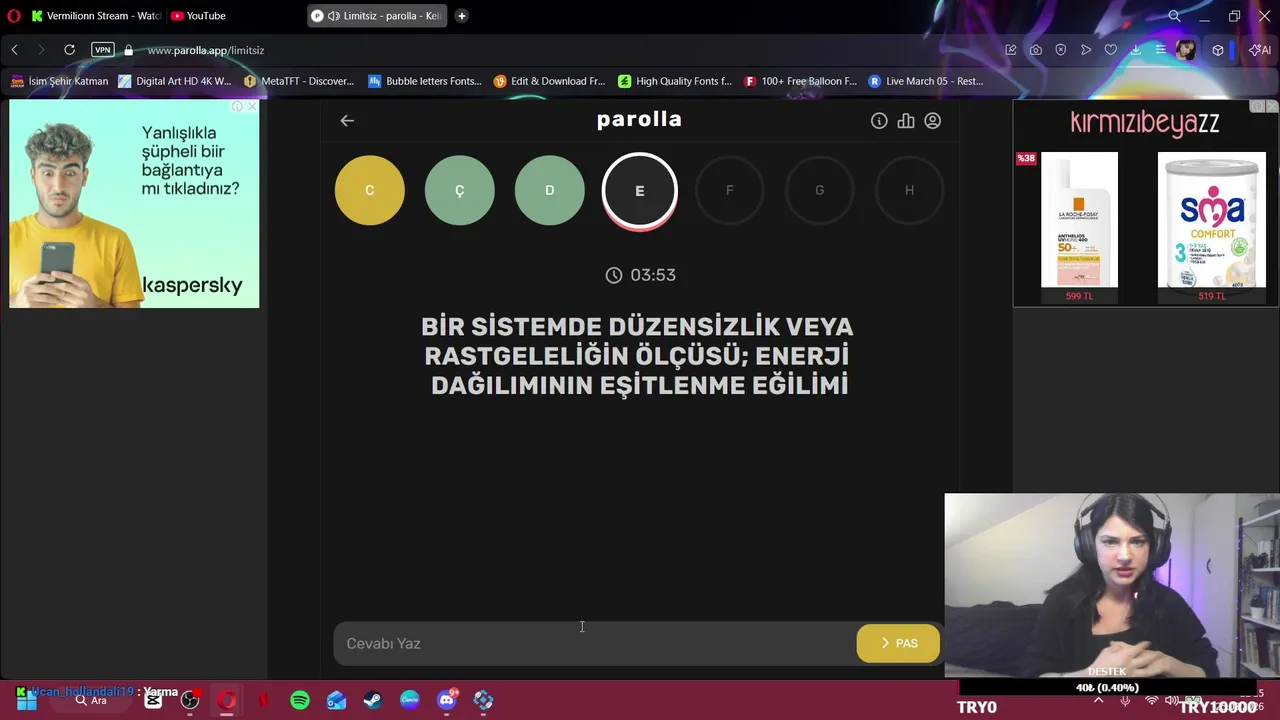Open Canva from the taskbar

tap(410, 701)
